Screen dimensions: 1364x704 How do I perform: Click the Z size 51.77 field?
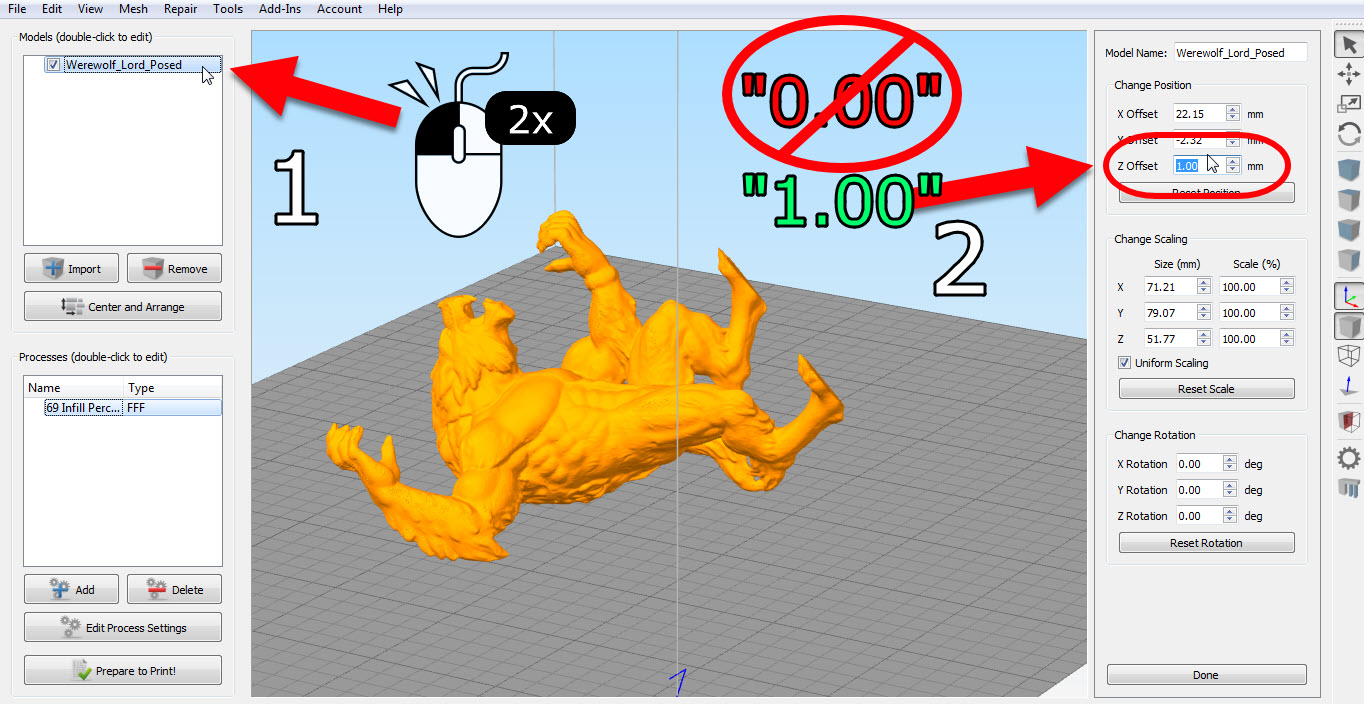[x=1172, y=339]
